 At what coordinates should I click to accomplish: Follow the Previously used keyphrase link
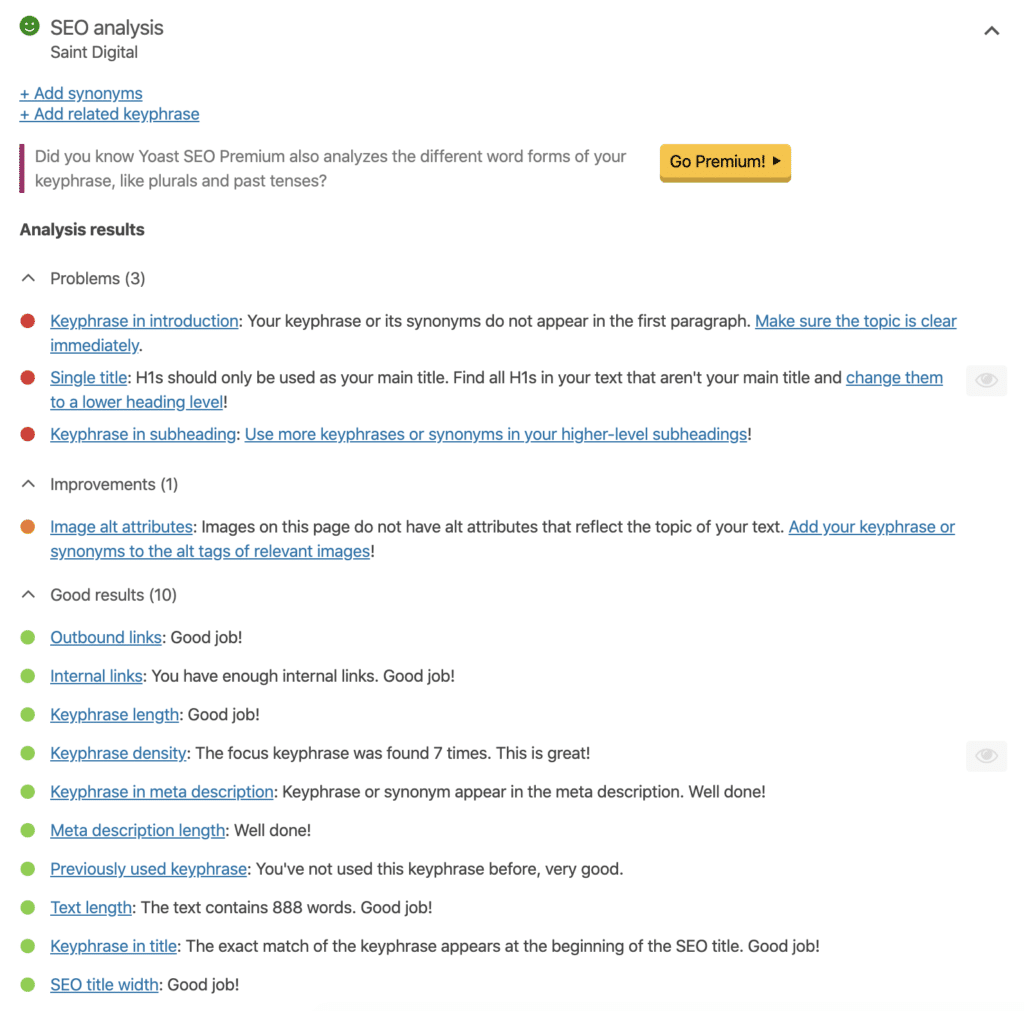click(148, 869)
